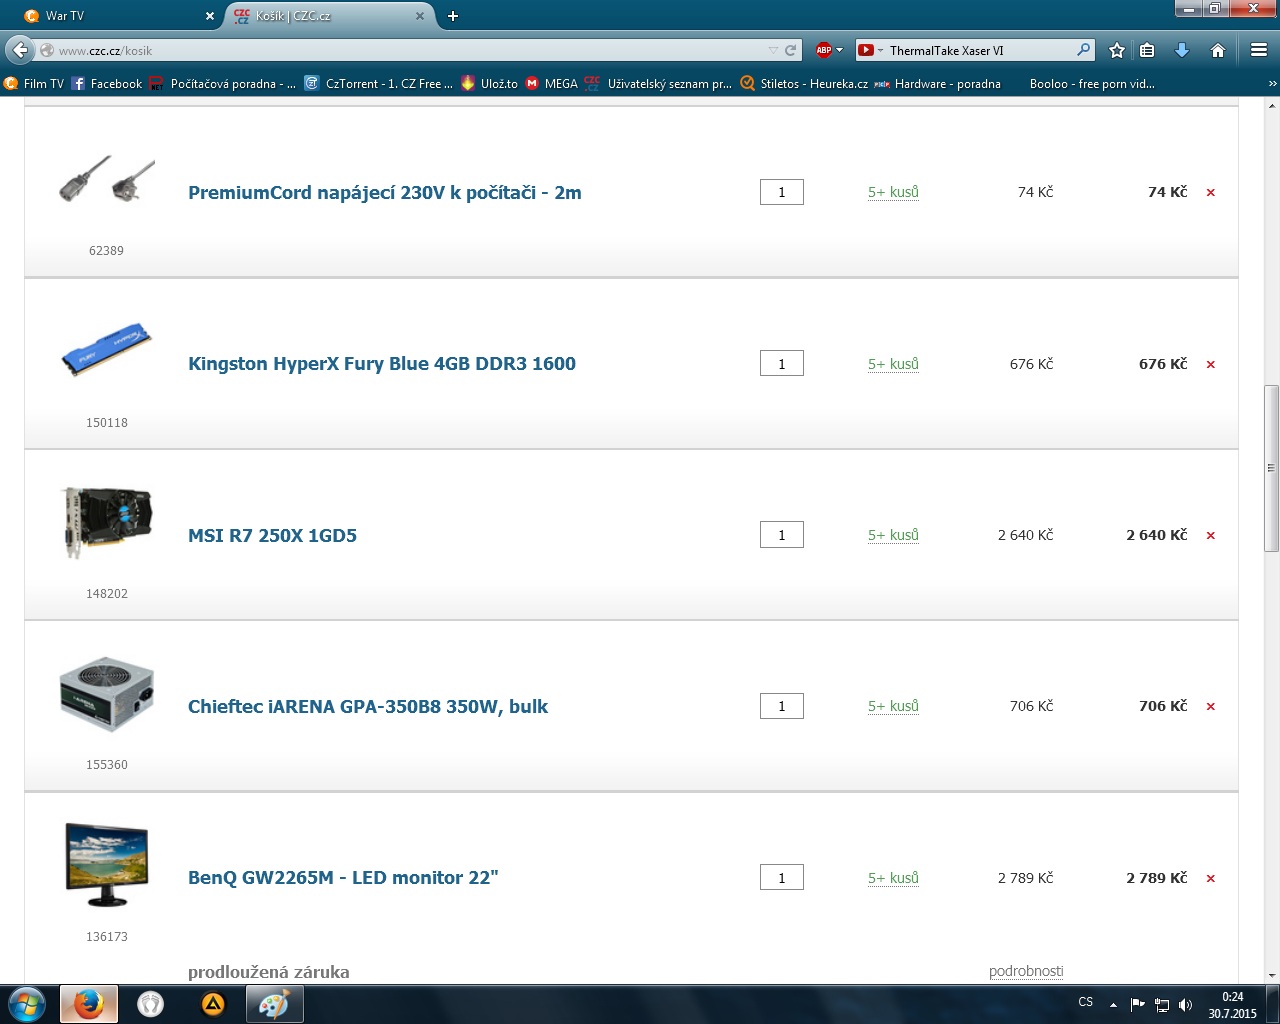Remove Chieftec iARENA power supply from cart
This screenshot has height=1024, width=1280.
click(1210, 707)
